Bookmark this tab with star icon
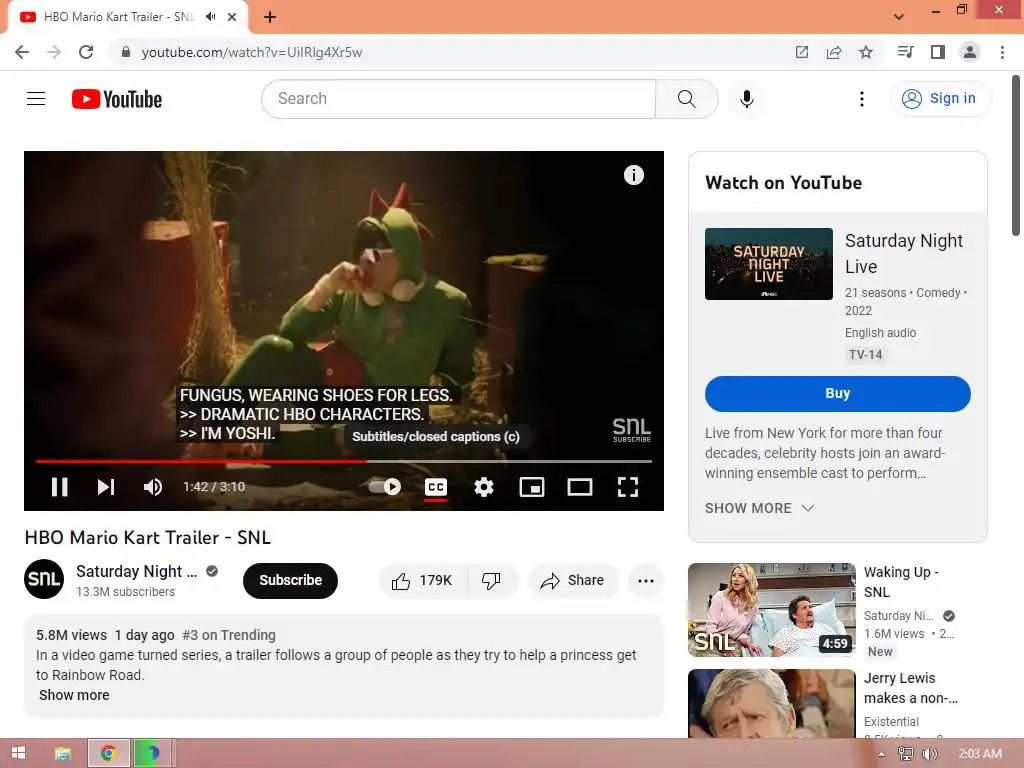 pos(866,52)
